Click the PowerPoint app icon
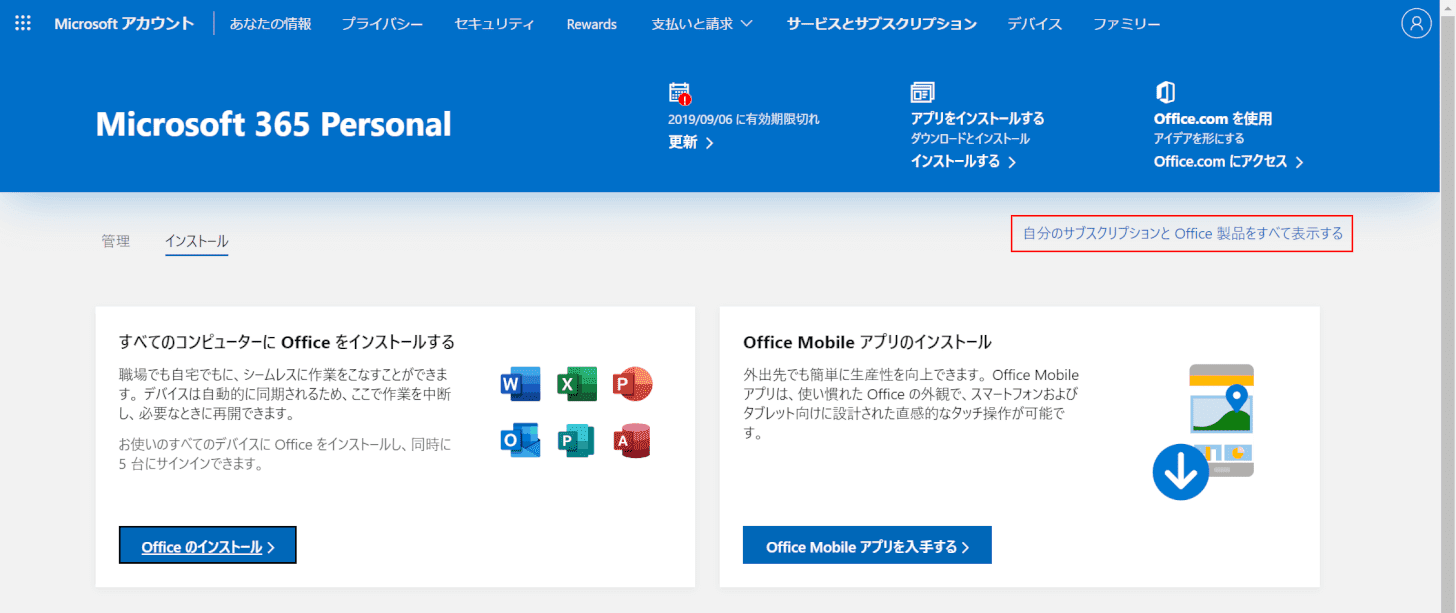1456x613 pixels. click(x=632, y=384)
